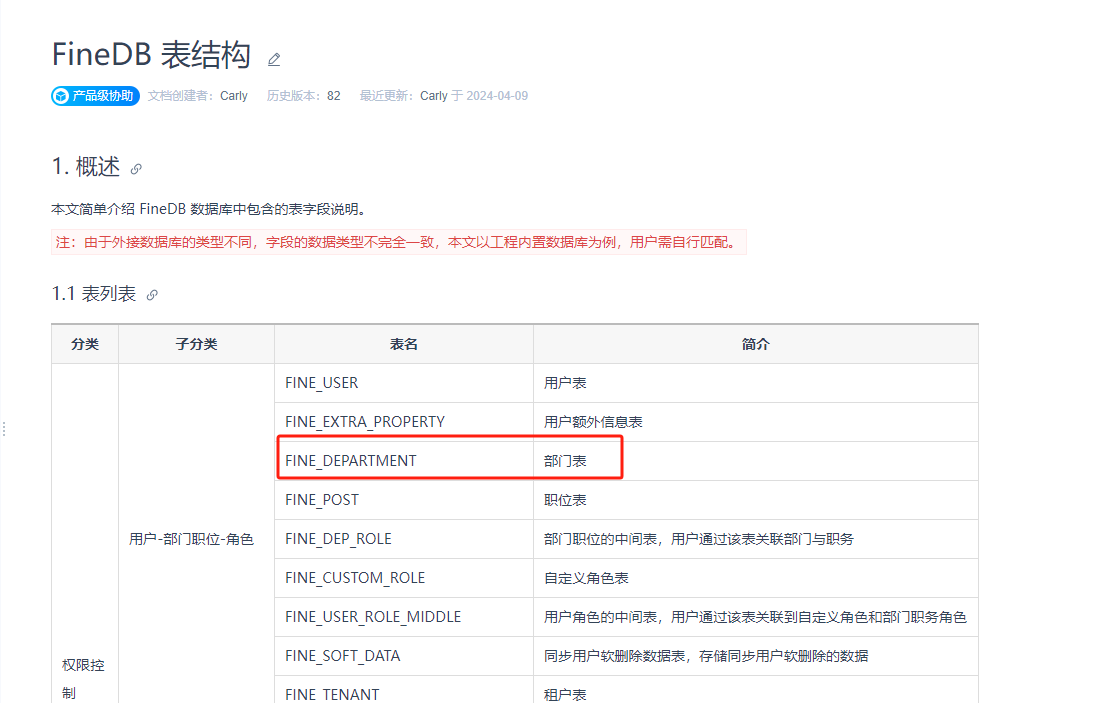Click the 用户表 description cell
The height and width of the screenshot is (703, 1108).
pyautogui.click(x=755, y=383)
